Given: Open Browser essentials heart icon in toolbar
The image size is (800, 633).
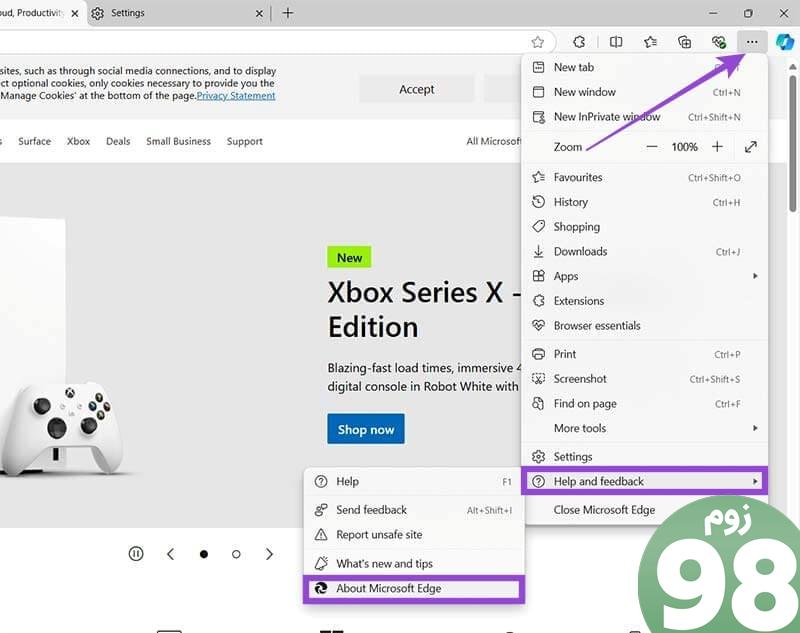Looking at the screenshot, I should pyautogui.click(x=718, y=42).
